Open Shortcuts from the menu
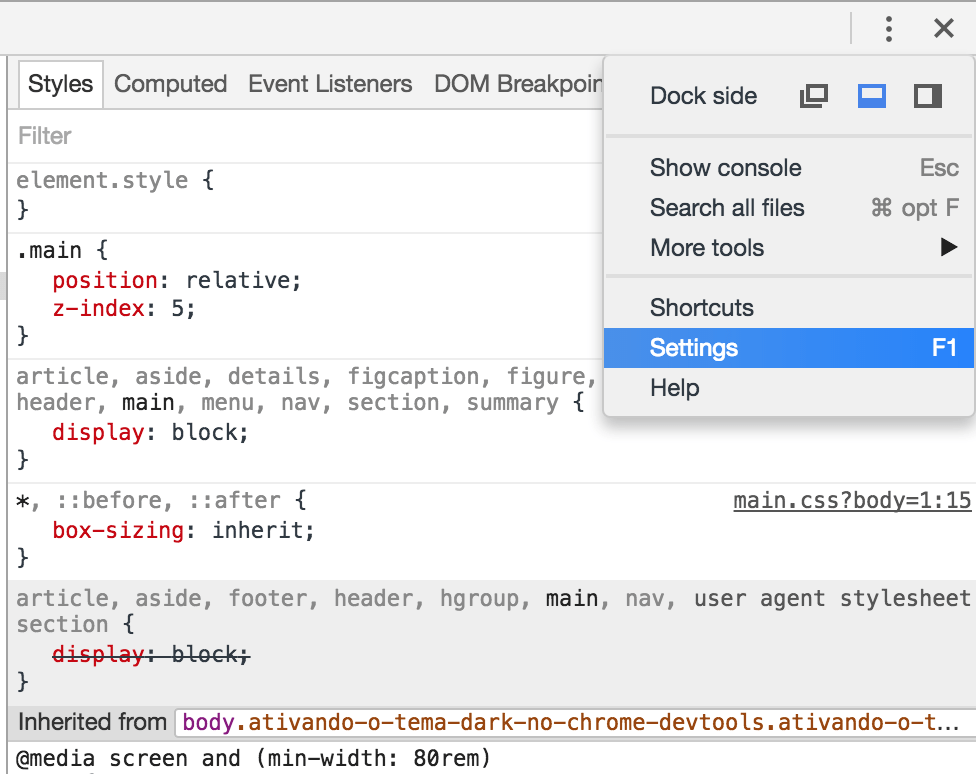976x774 pixels. click(x=789, y=308)
